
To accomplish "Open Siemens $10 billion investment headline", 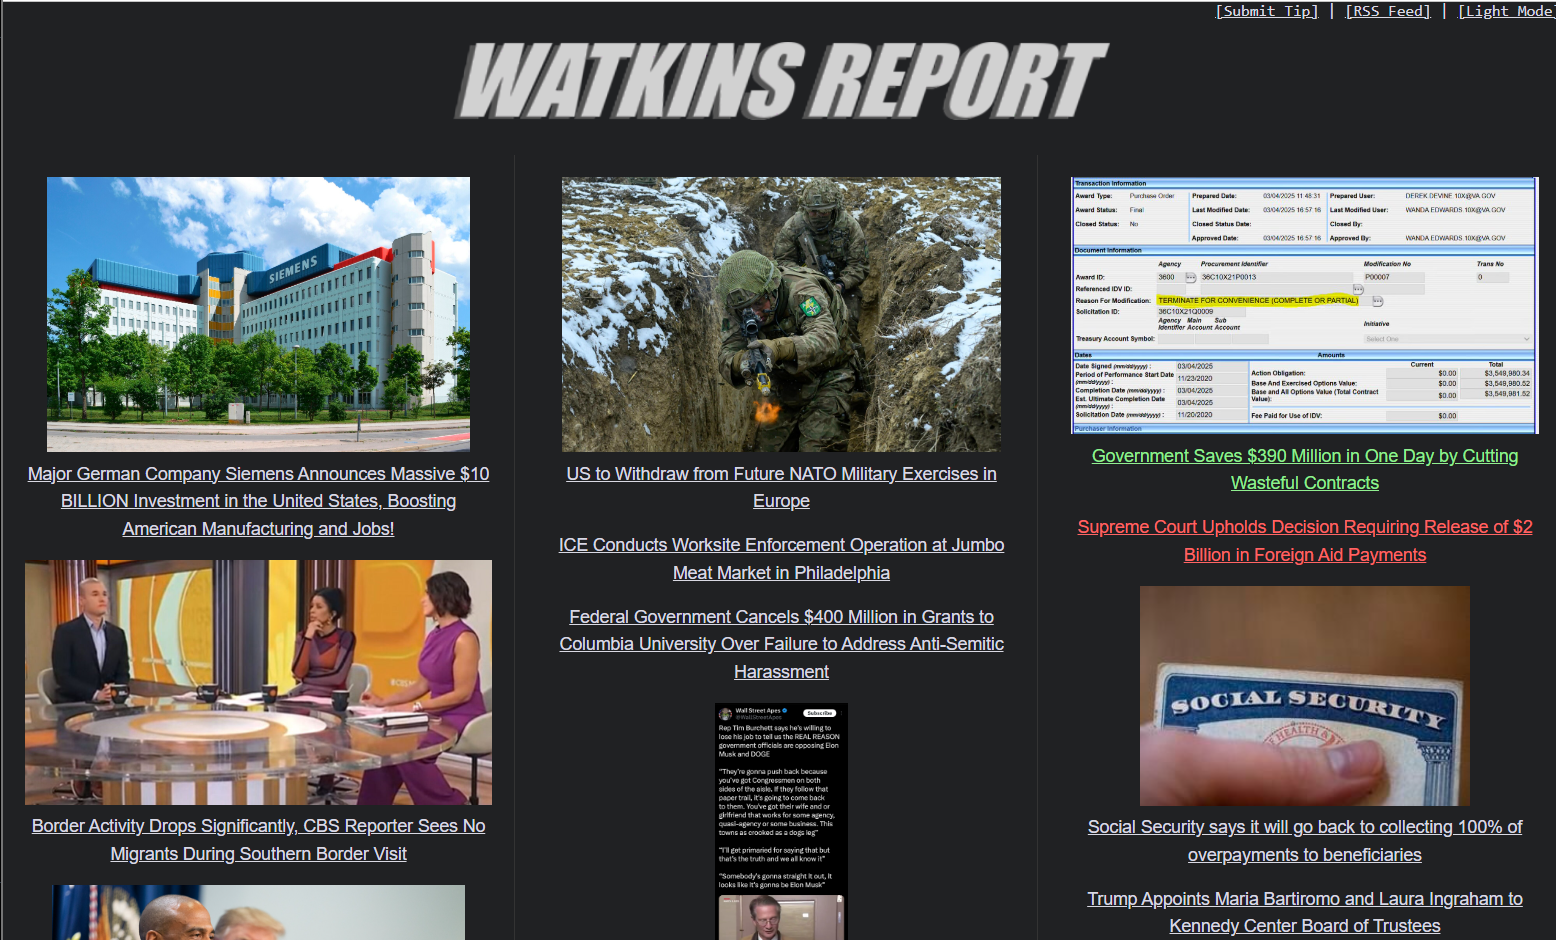I will click(258, 501).
